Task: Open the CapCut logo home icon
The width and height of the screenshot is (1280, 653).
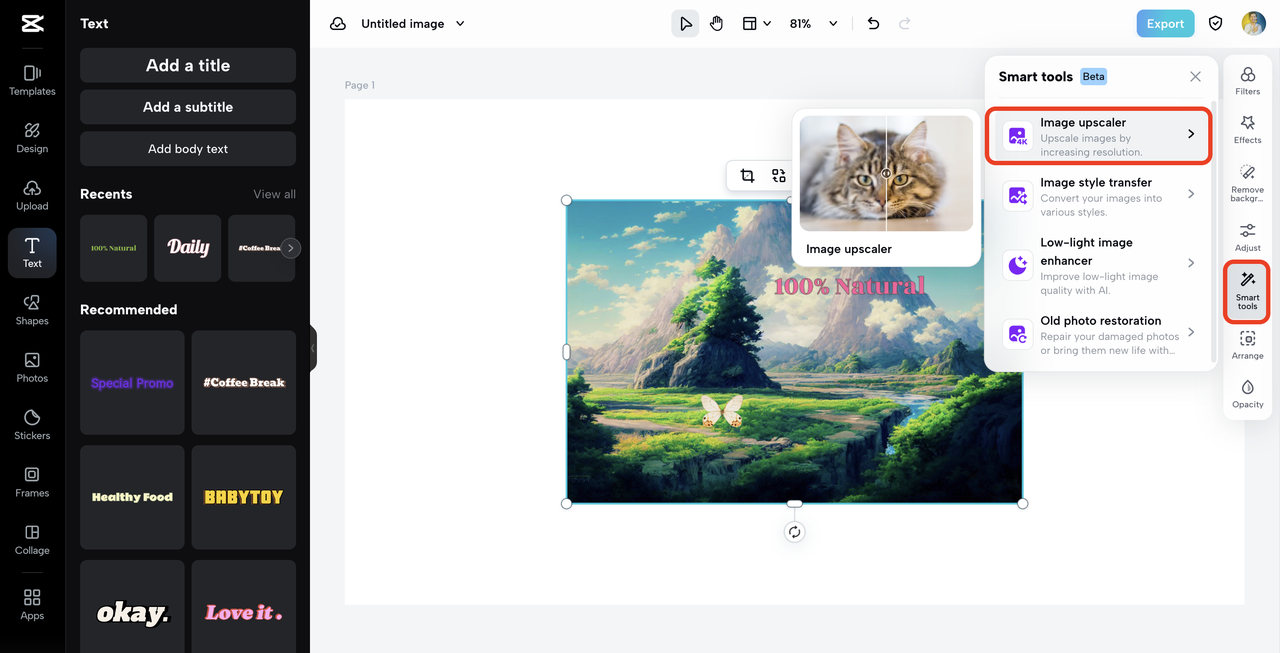Action: click(x=32, y=24)
